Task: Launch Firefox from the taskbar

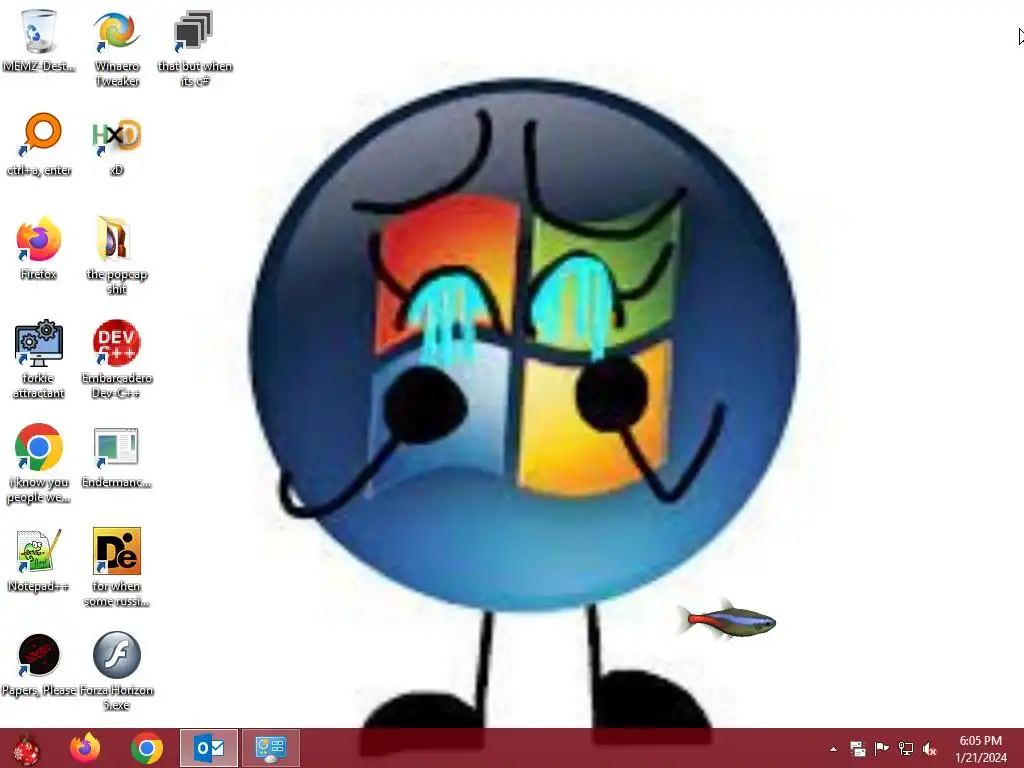Action: pyautogui.click(x=85, y=748)
